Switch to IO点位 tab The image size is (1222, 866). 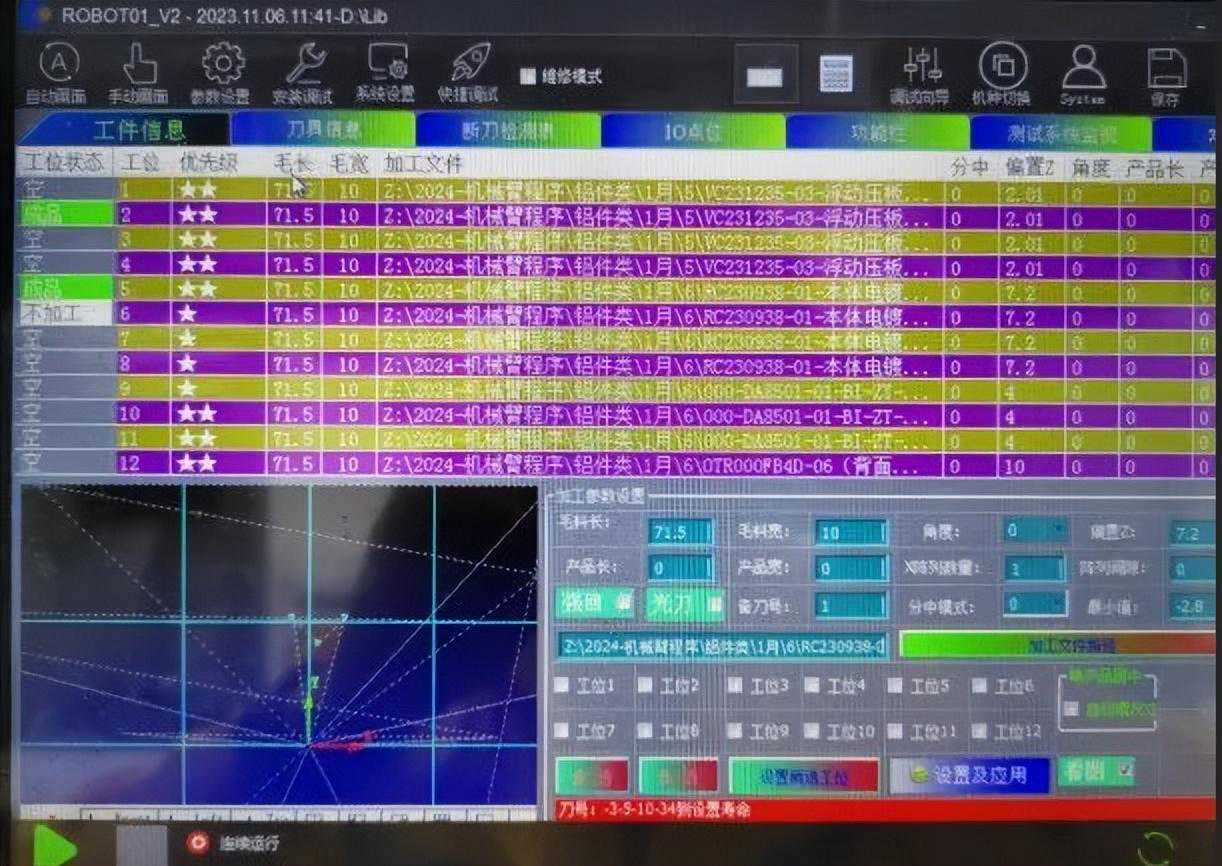tap(692, 131)
